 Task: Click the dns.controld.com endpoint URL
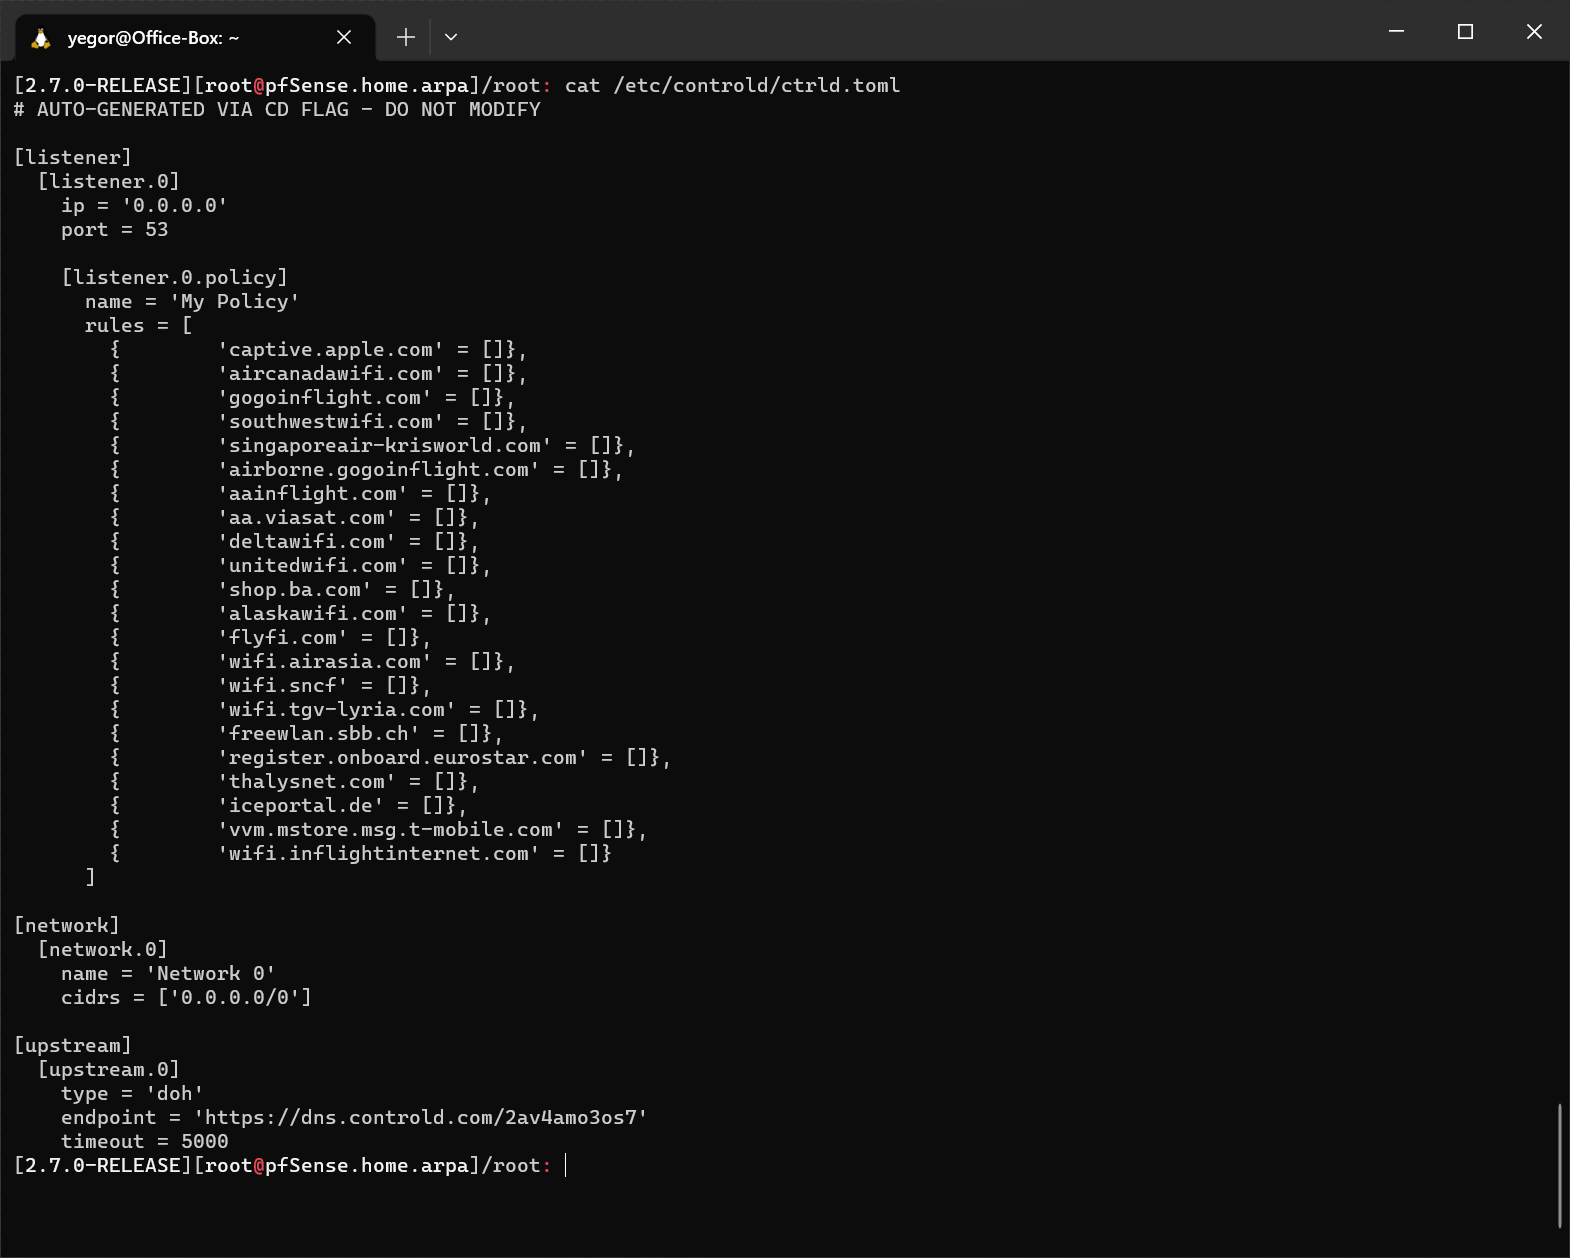coord(420,1117)
